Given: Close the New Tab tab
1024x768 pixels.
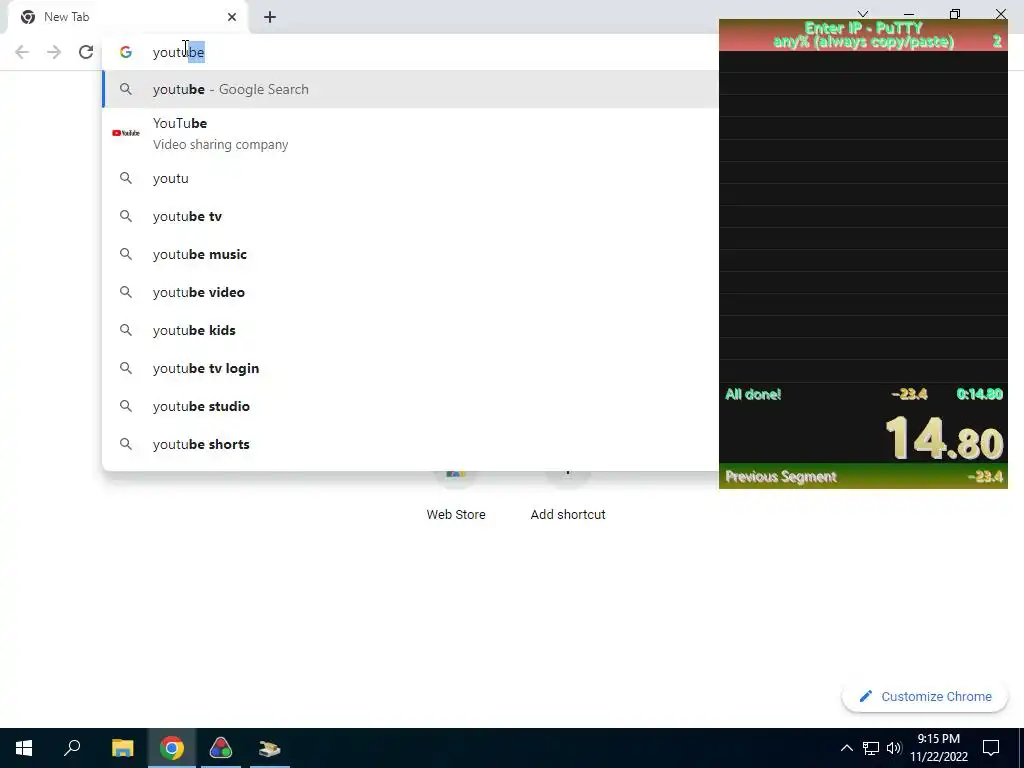Looking at the screenshot, I should pyautogui.click(x=232, y=17).
